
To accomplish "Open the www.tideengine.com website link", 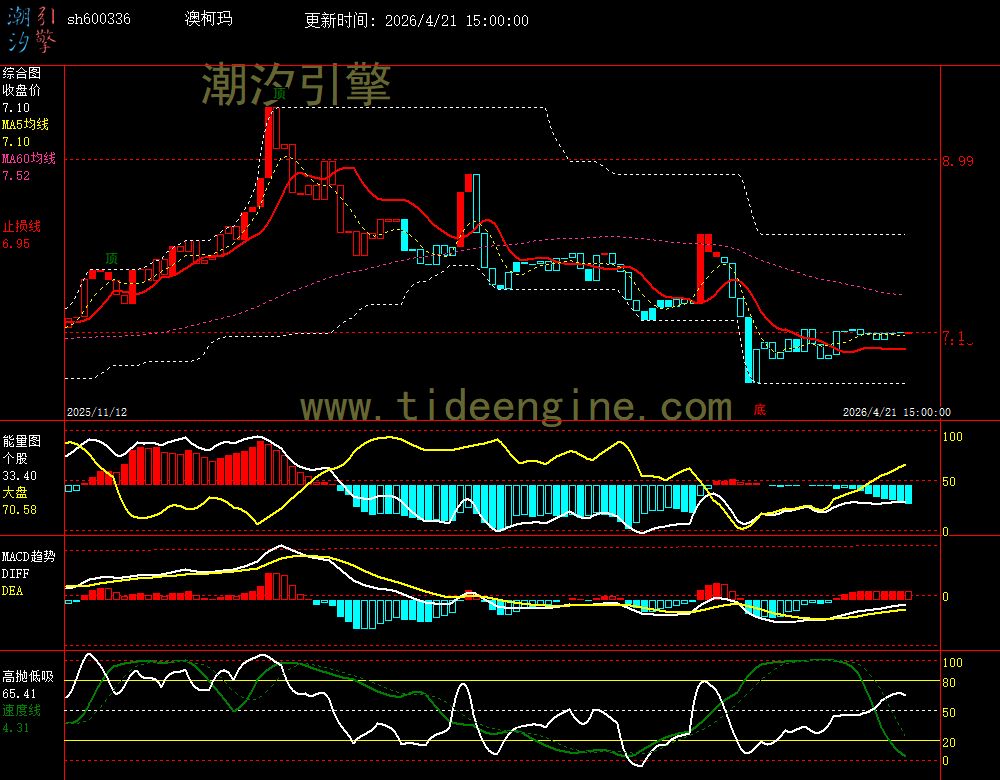I will tap(516, 406).
